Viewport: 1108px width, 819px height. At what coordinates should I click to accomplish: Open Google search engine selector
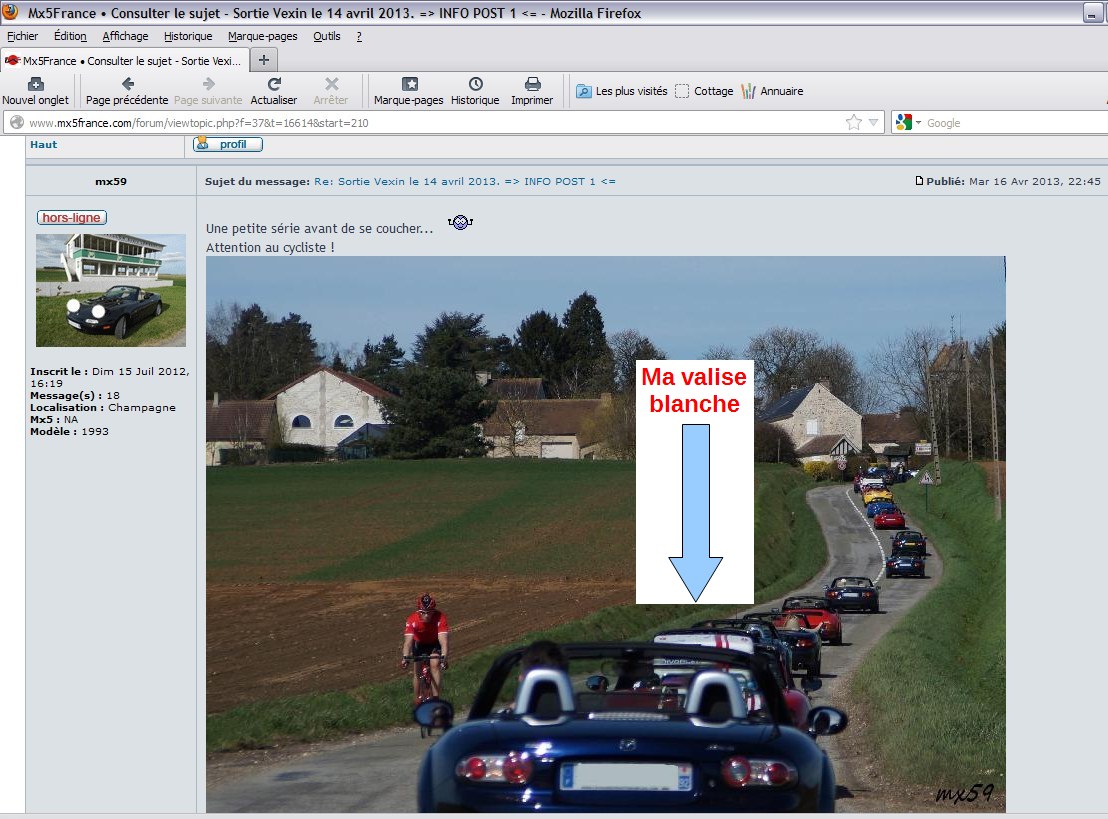click(908, 123)
